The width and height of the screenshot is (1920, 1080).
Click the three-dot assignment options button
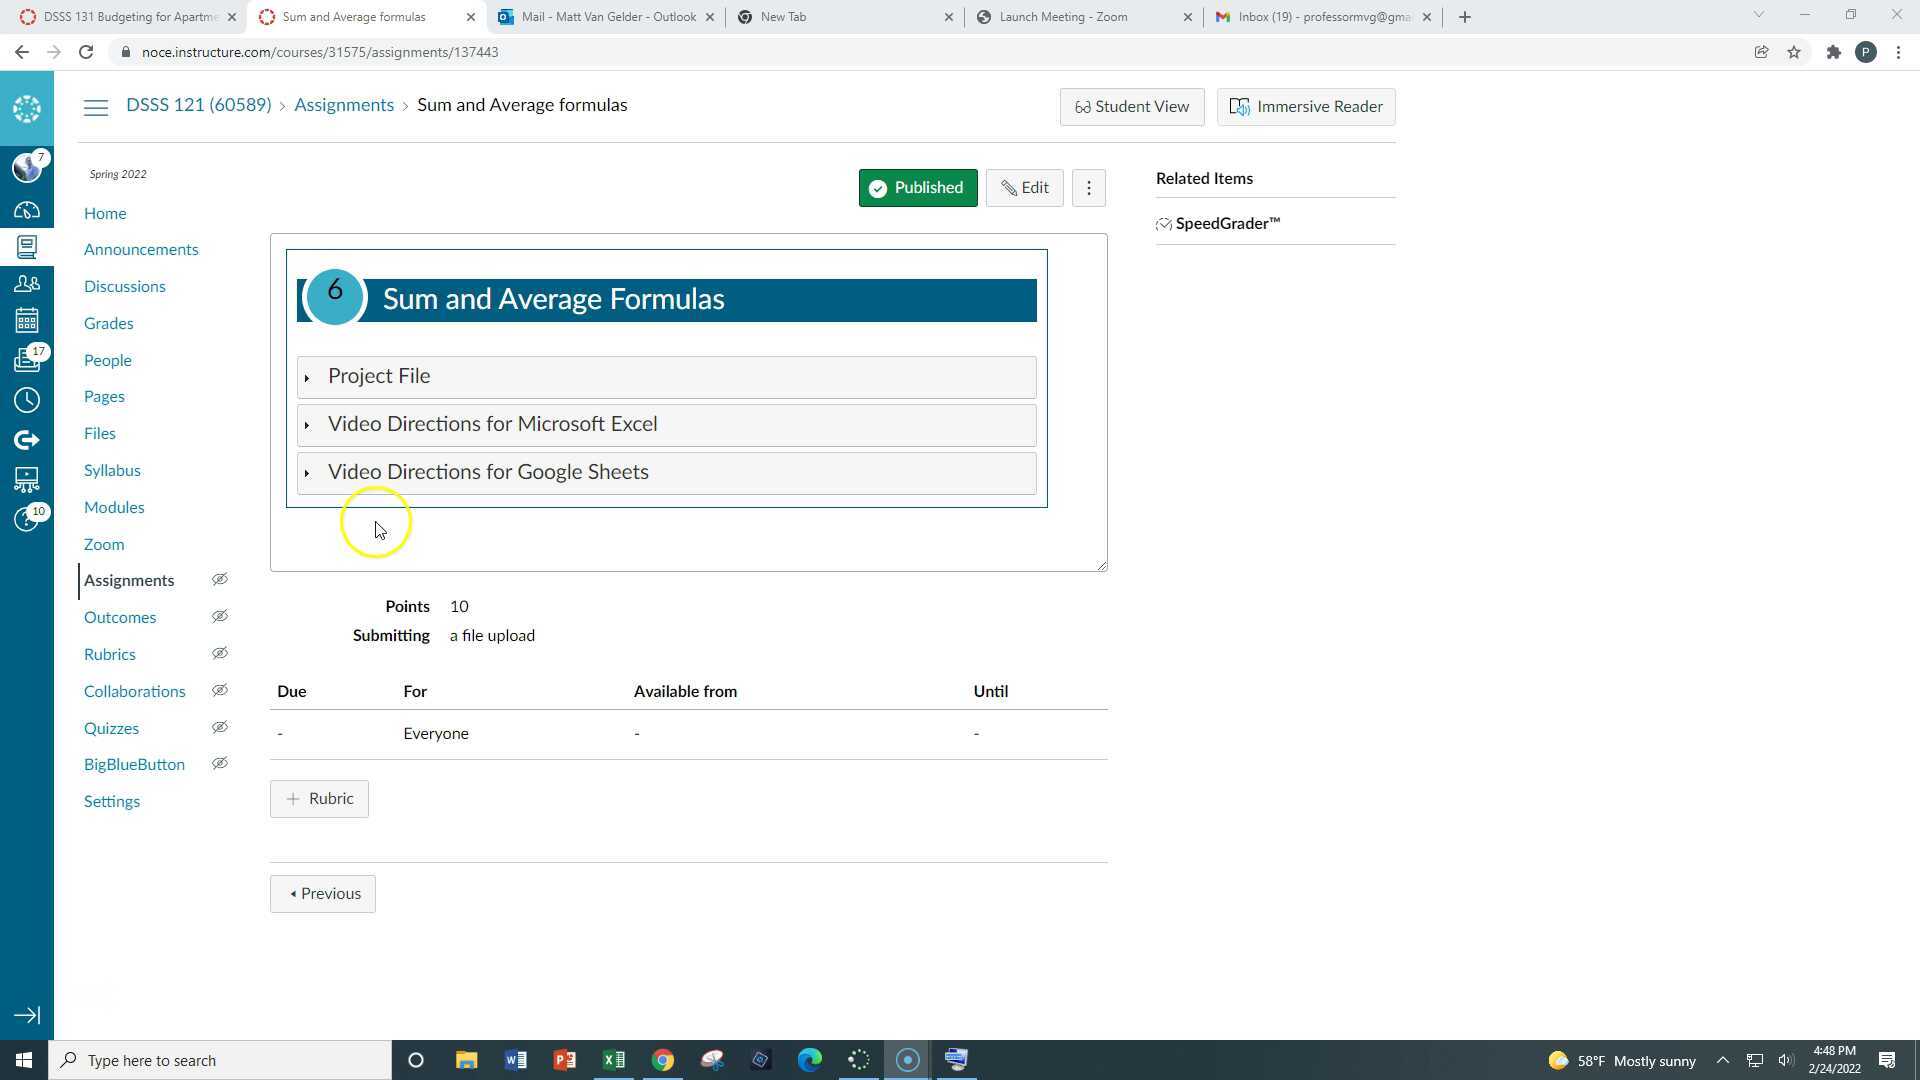point(1089,188)
